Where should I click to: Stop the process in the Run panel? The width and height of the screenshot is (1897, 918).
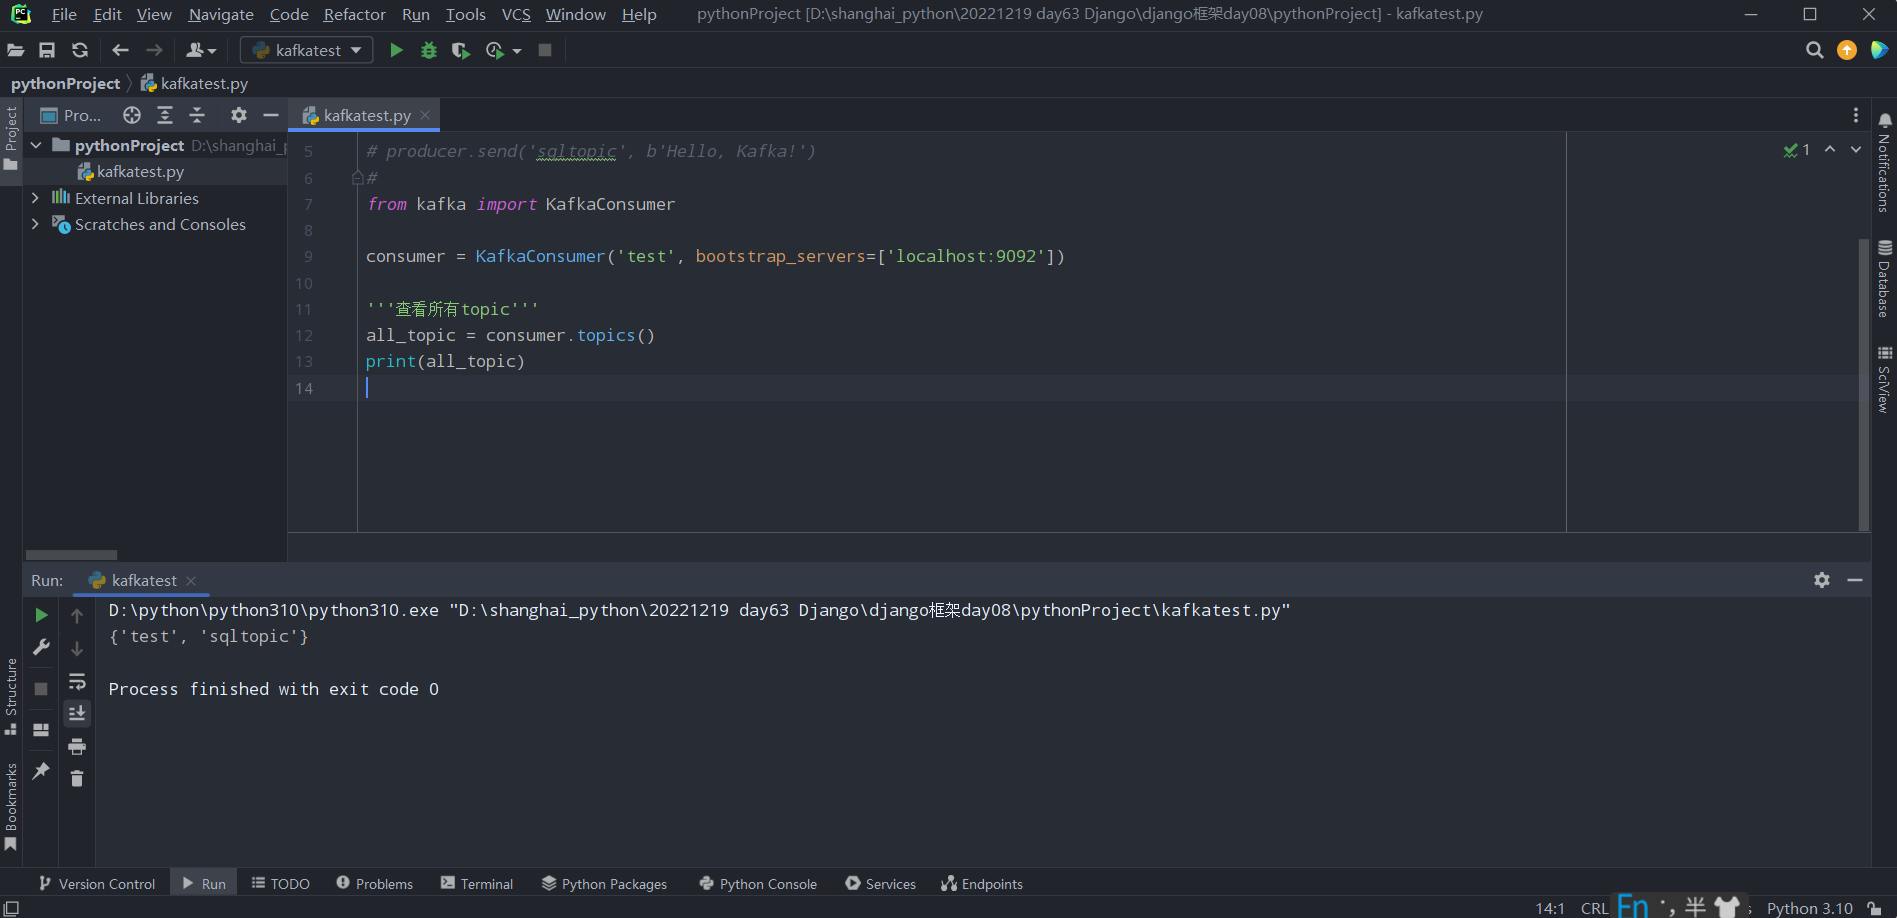[41, 689]
